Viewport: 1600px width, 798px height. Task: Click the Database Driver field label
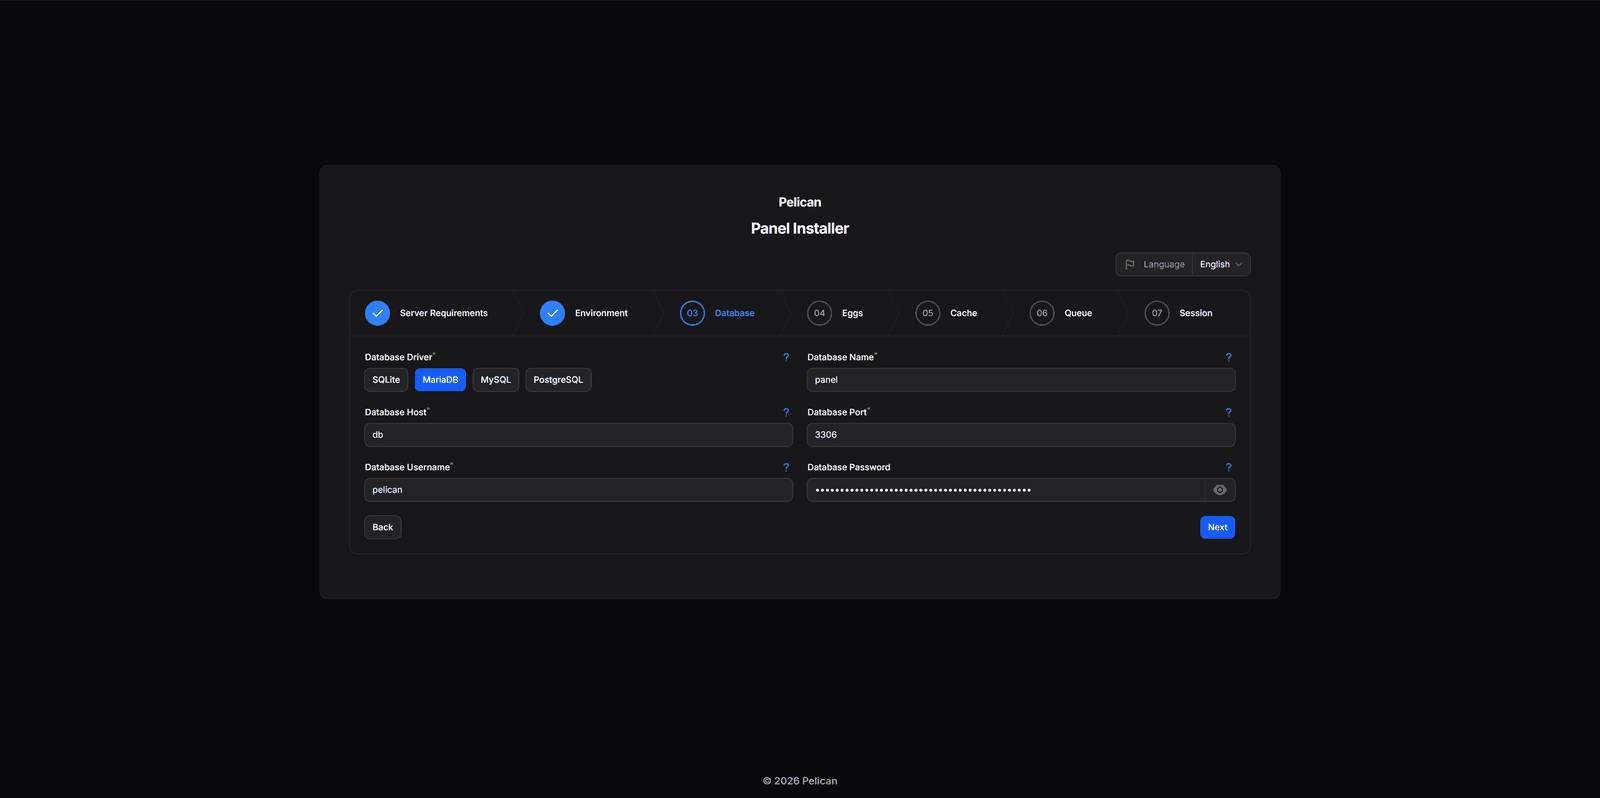pos(399,357)
